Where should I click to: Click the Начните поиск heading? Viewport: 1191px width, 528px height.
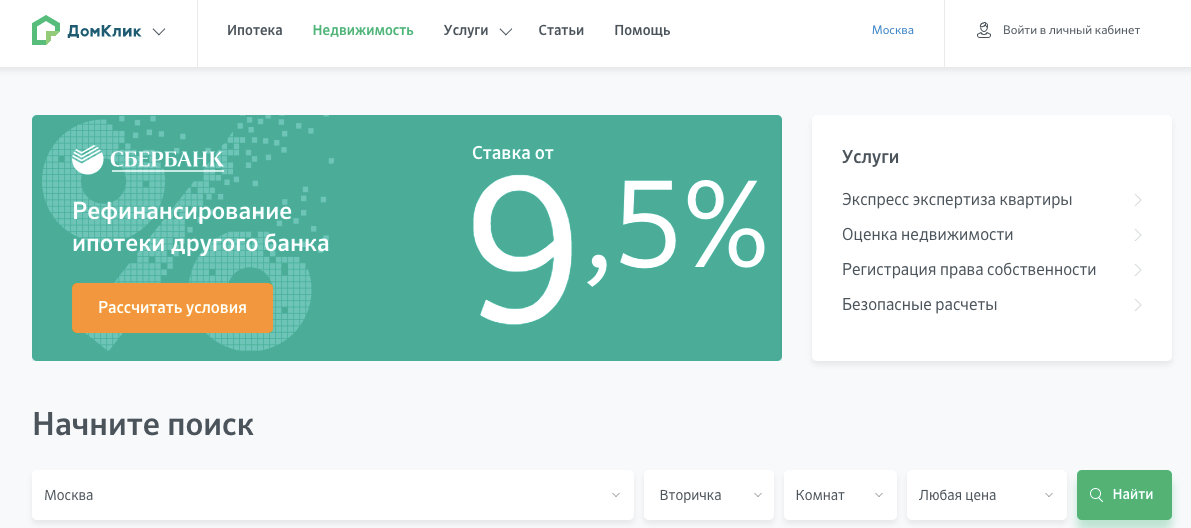click(x=143, y=424)
